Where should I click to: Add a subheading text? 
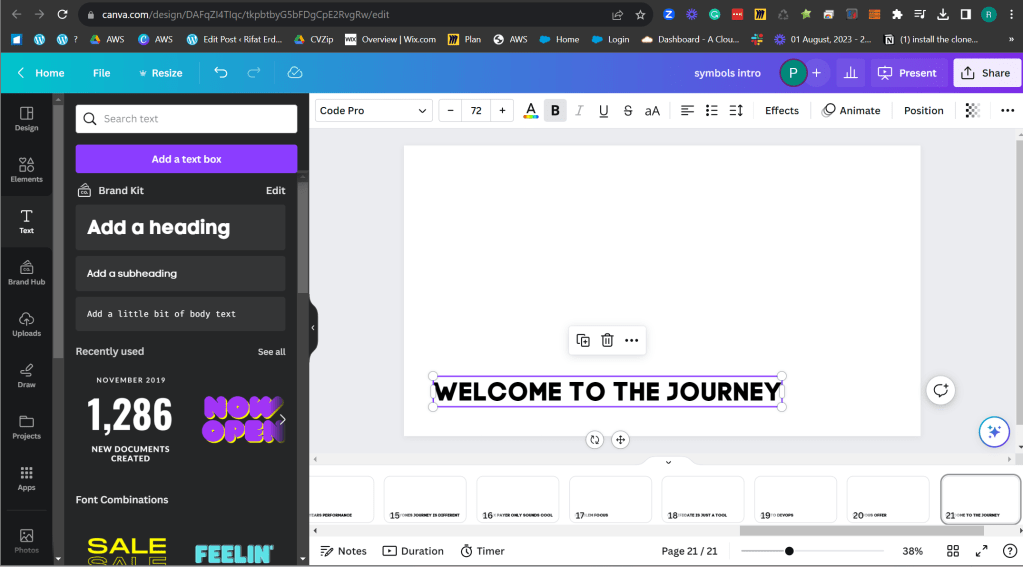181,273
